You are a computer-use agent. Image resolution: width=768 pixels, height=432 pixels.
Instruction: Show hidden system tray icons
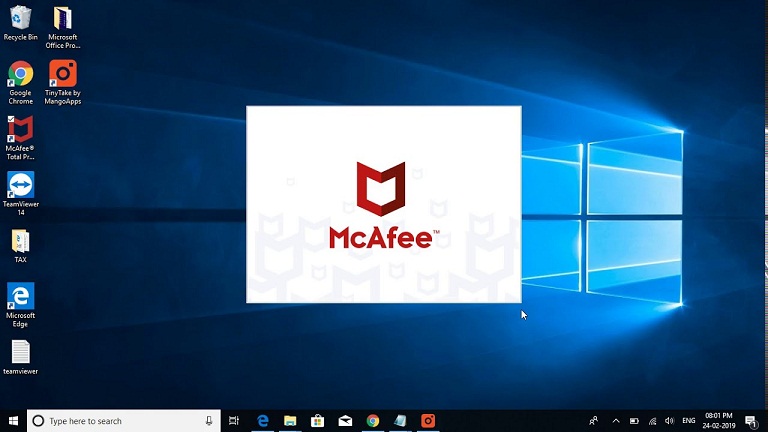616,421
